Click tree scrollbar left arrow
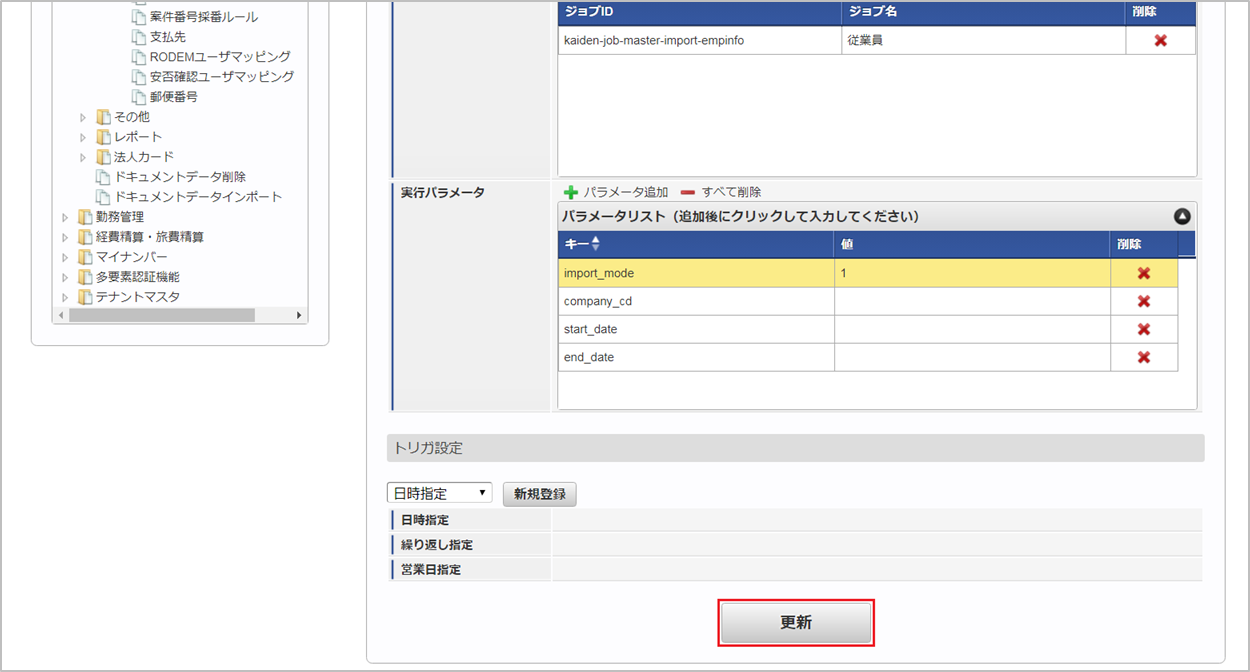 click(61, 315)
